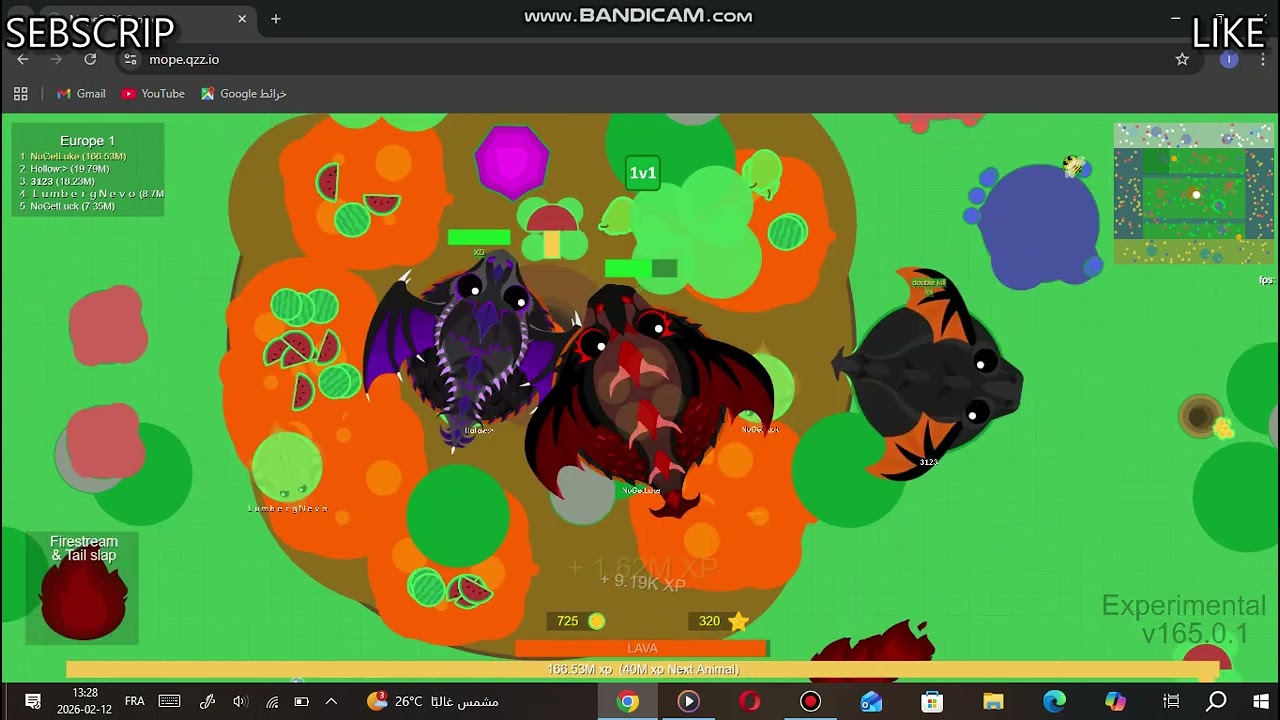Open File Explorer from taskbar
Viewport: 1280px width, 720px height.
click(x=993, y=702)
